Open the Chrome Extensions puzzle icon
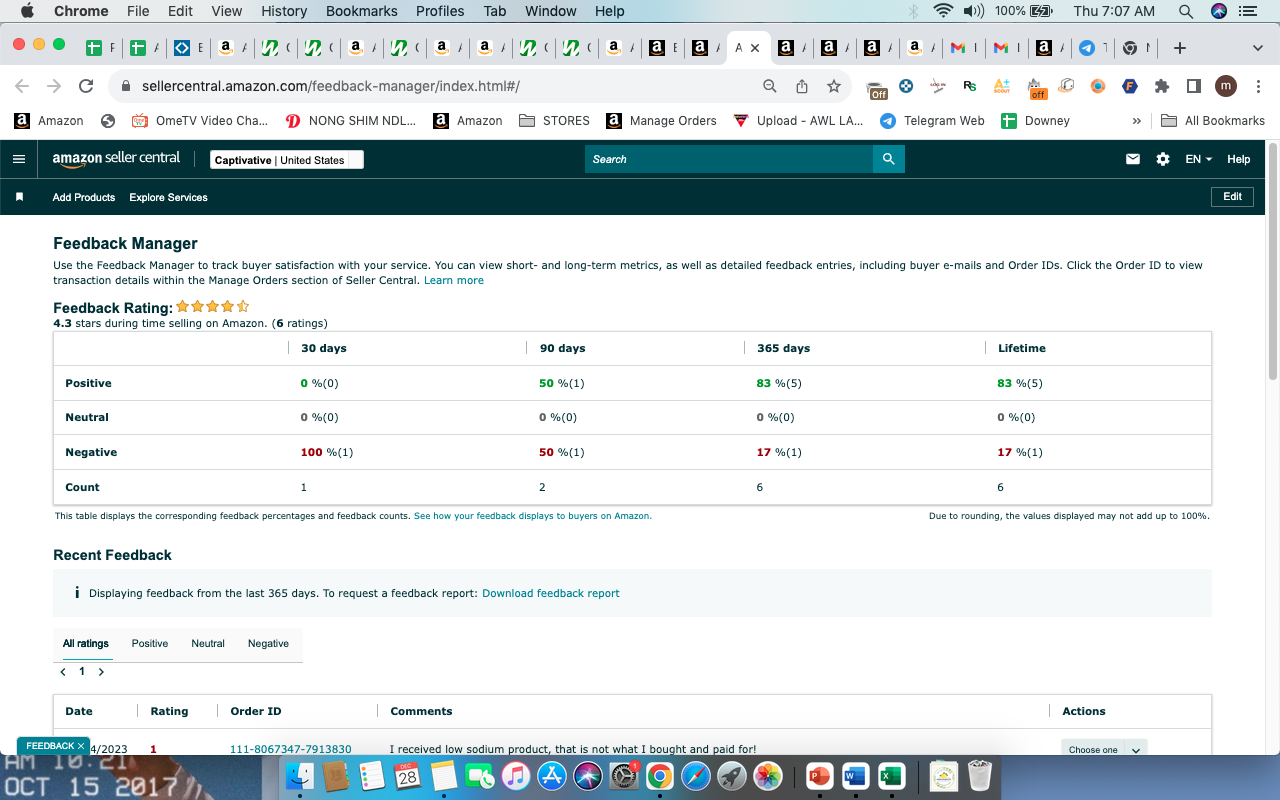 point(1161,86)
